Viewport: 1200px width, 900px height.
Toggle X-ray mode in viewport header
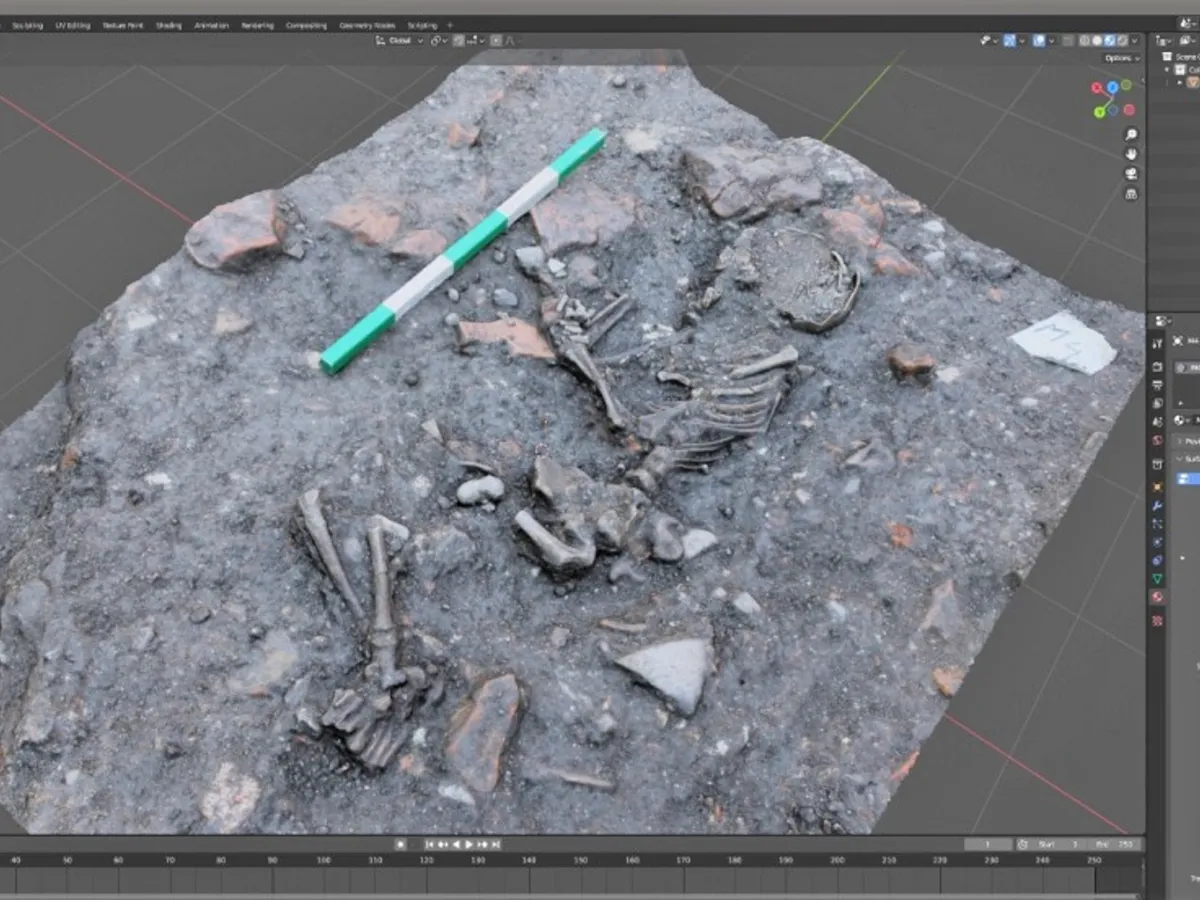1068,40
